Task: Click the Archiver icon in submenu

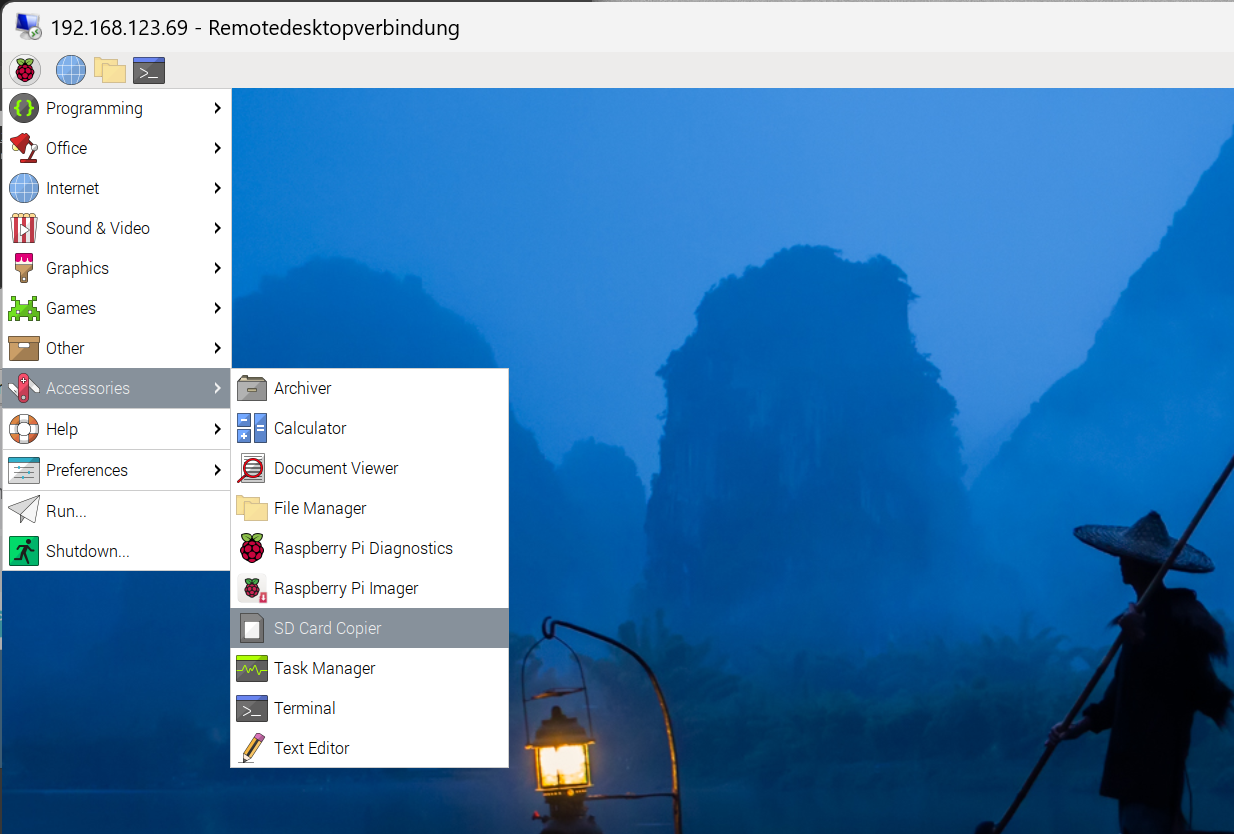Action: [x=252, y=388]
